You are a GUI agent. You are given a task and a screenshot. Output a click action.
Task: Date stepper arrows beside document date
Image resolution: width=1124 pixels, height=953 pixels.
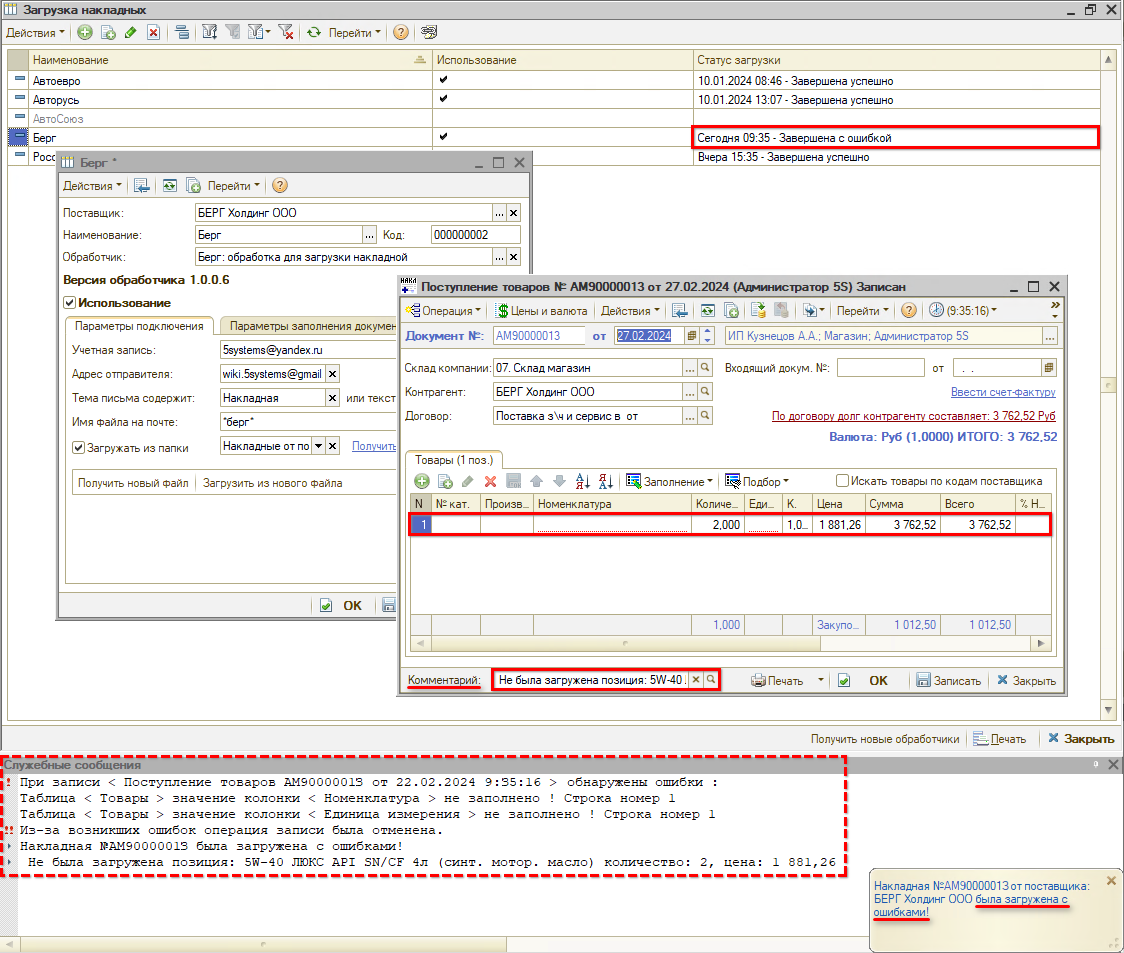(x=708, y=336)
